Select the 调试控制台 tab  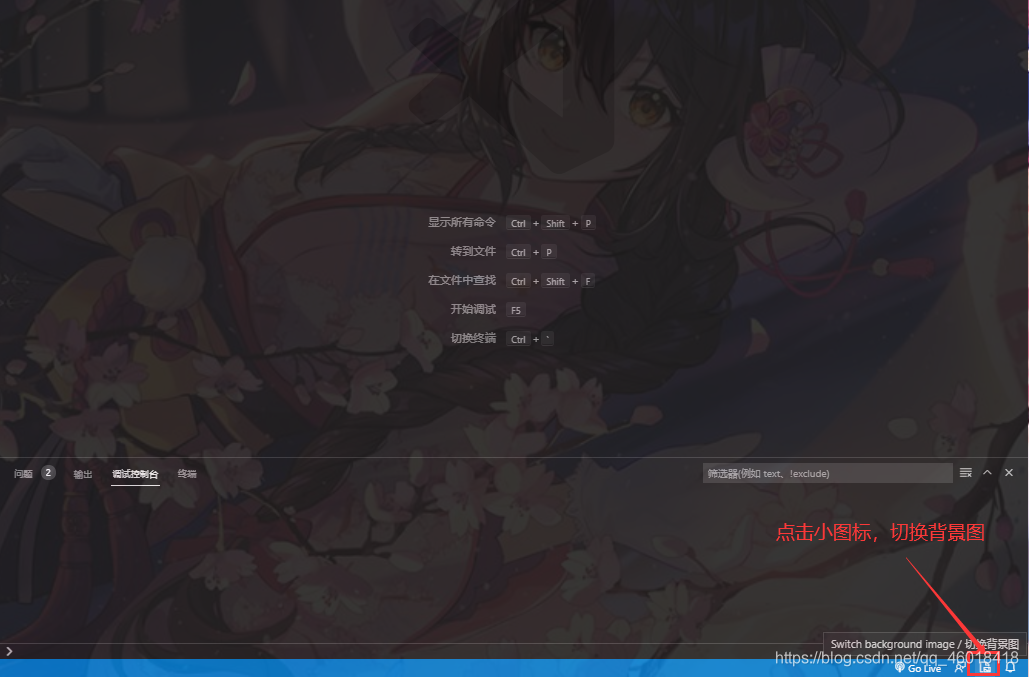(135, 474)
